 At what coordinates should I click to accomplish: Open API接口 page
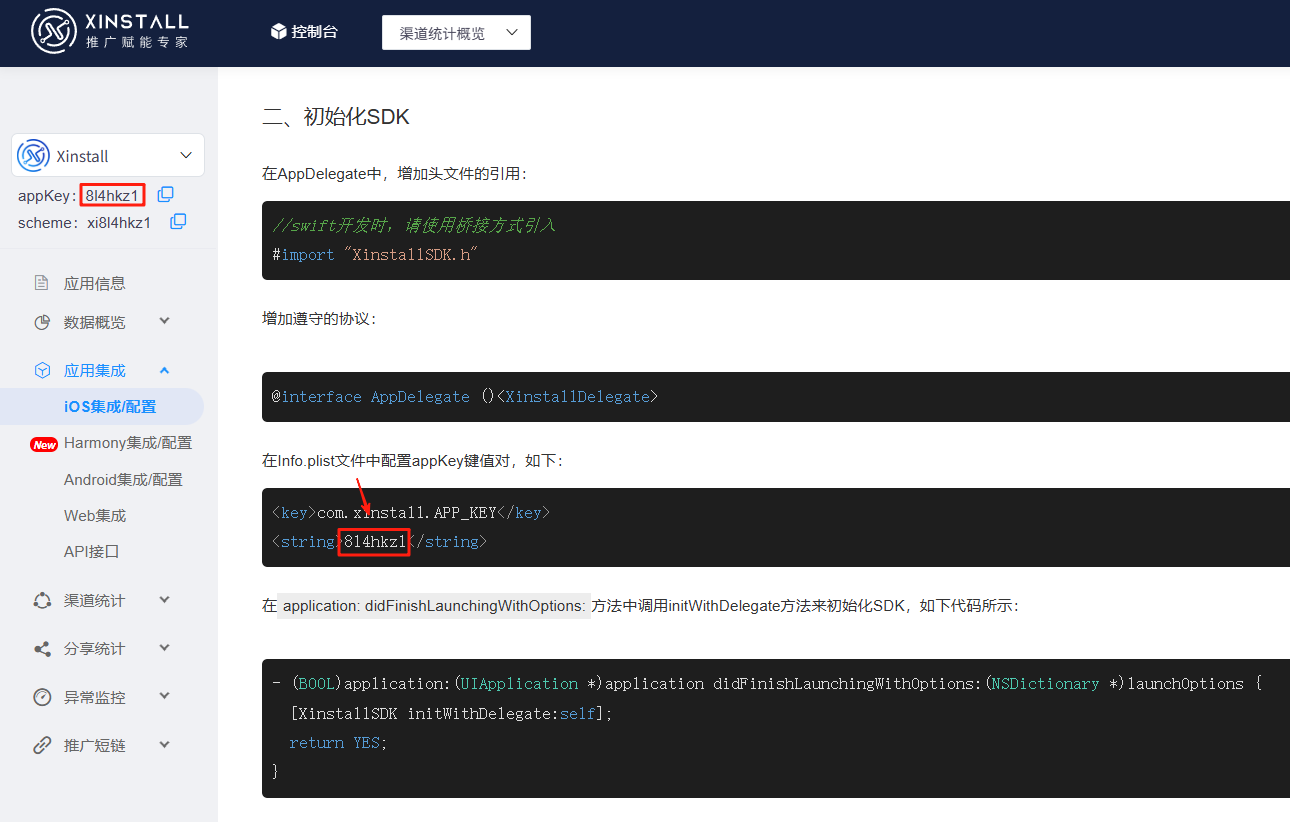click(92, 551)
